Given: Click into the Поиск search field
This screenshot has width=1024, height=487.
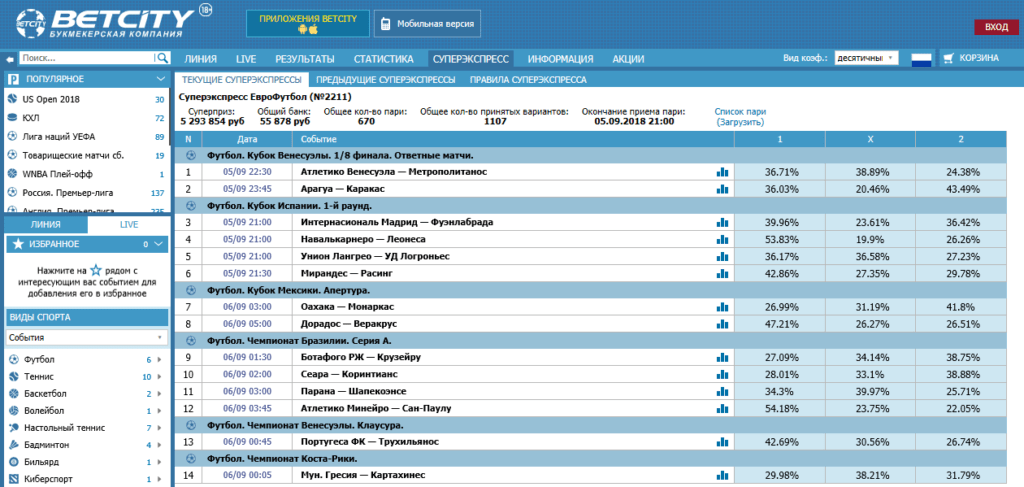Looking at the screenshot, I should click(87, 58).
